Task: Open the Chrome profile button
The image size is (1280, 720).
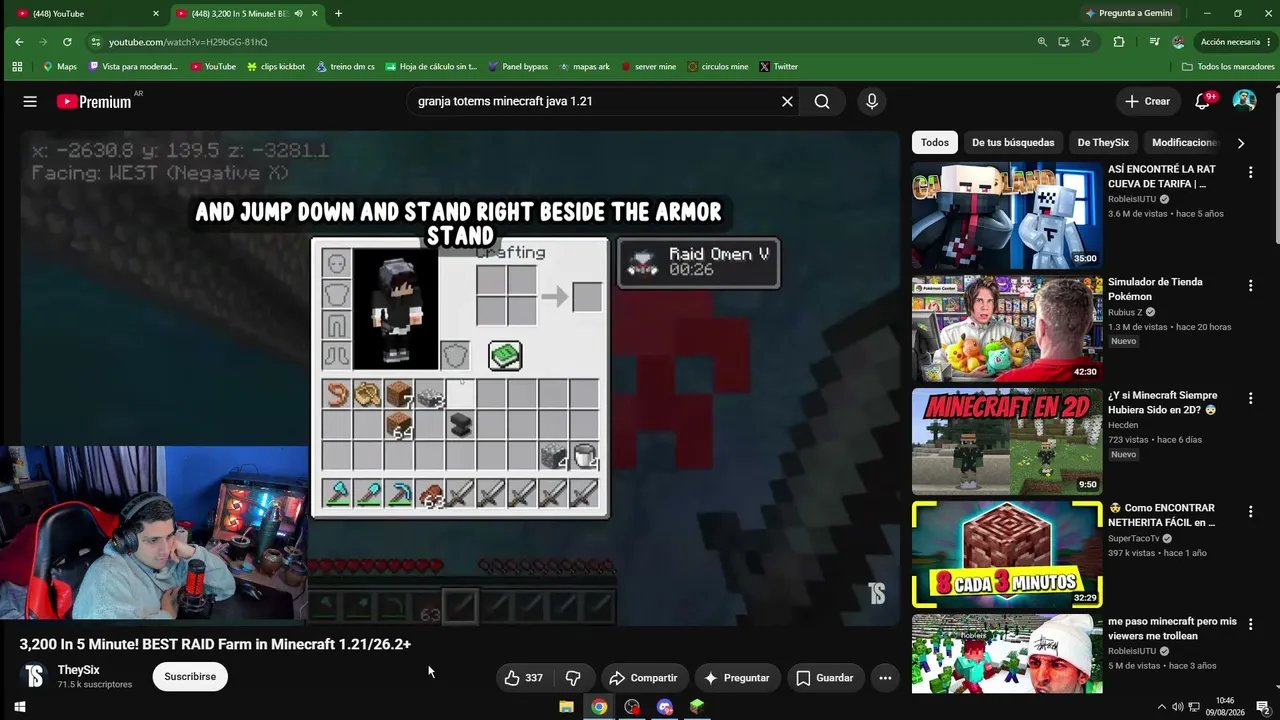Action: coord(1179,42)
